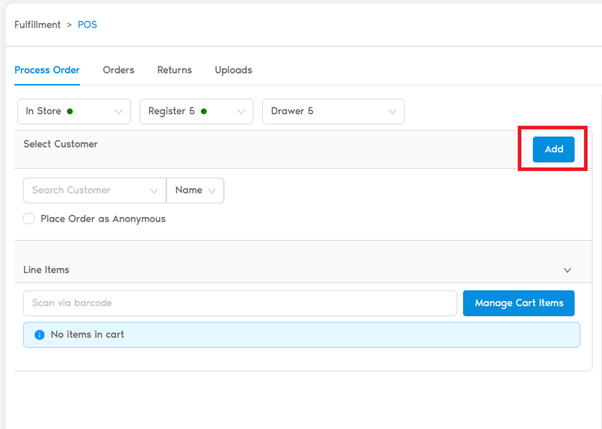This screenshot has height=429, width=602.
Task: Enable Place Order as Anonymous checkbox
Action: tap(29, 218)
